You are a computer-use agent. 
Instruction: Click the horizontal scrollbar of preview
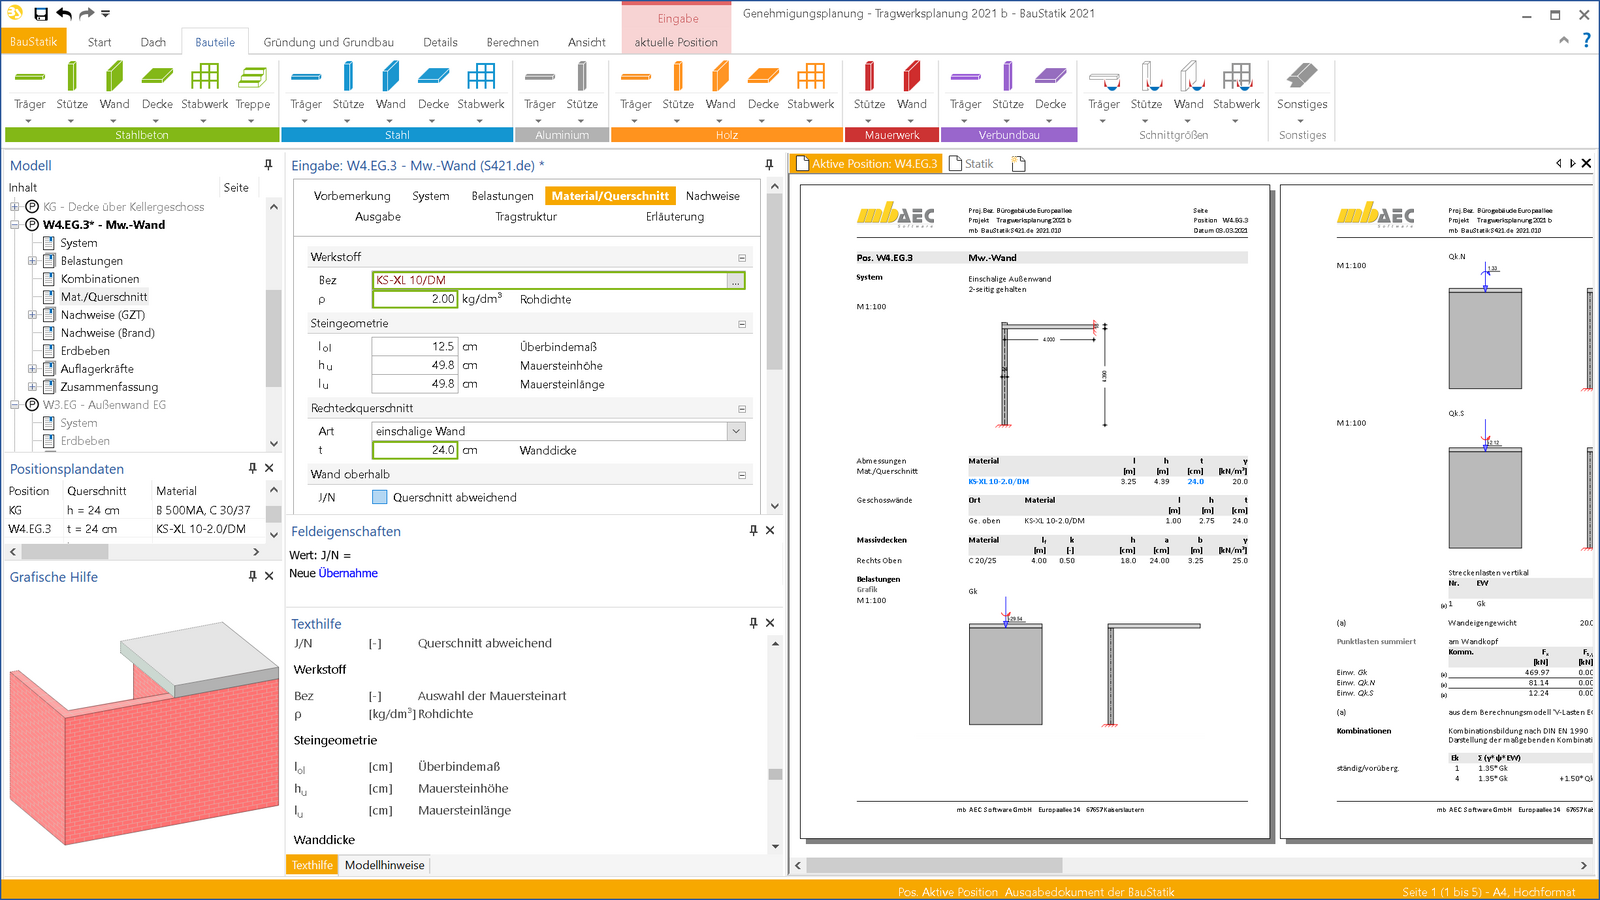click(x=935, y=865)
